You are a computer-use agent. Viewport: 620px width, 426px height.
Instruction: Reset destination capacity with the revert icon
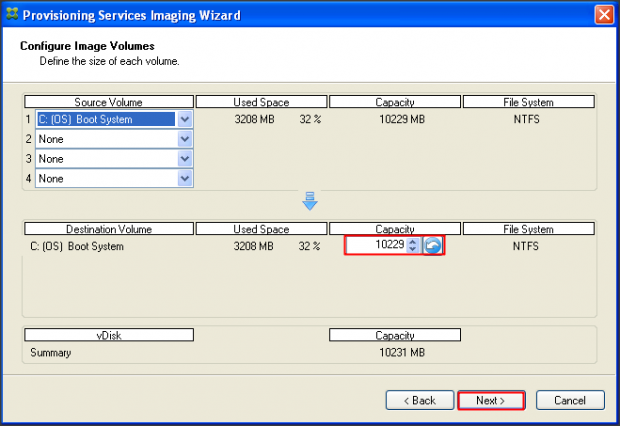coord(433,245)
